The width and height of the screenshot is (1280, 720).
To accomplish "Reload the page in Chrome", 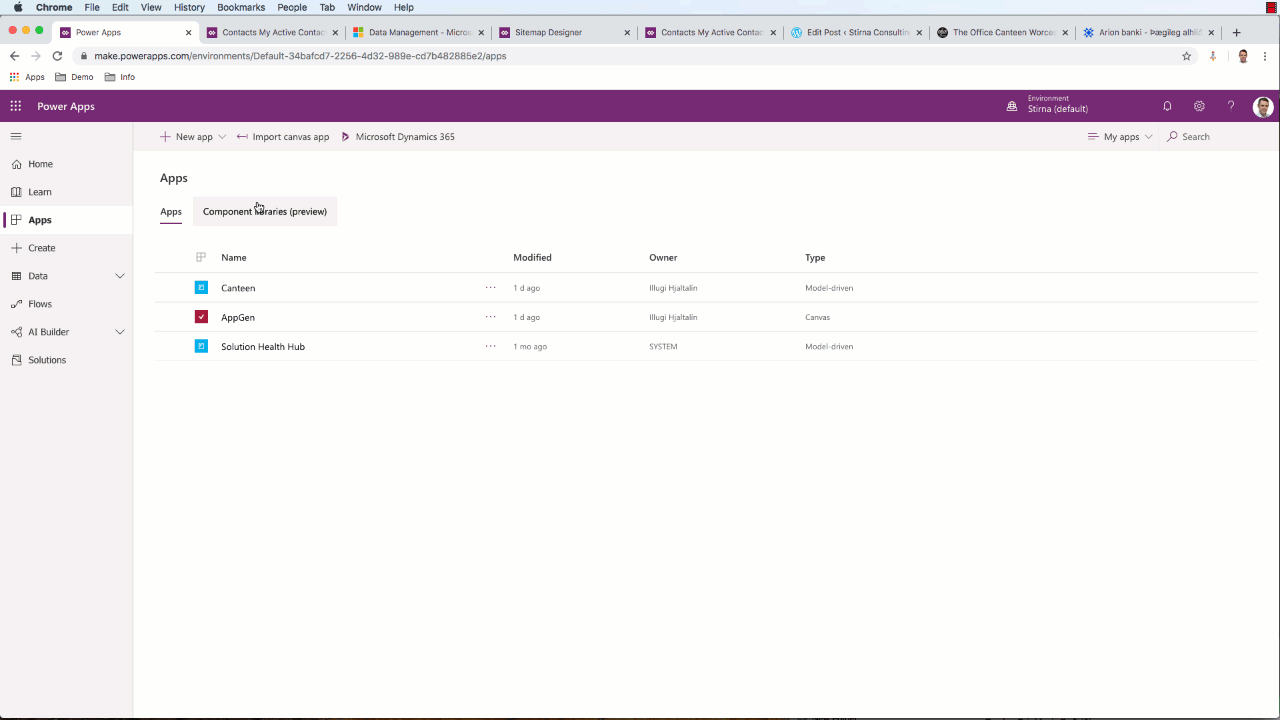I will click(x=57, y=56).
